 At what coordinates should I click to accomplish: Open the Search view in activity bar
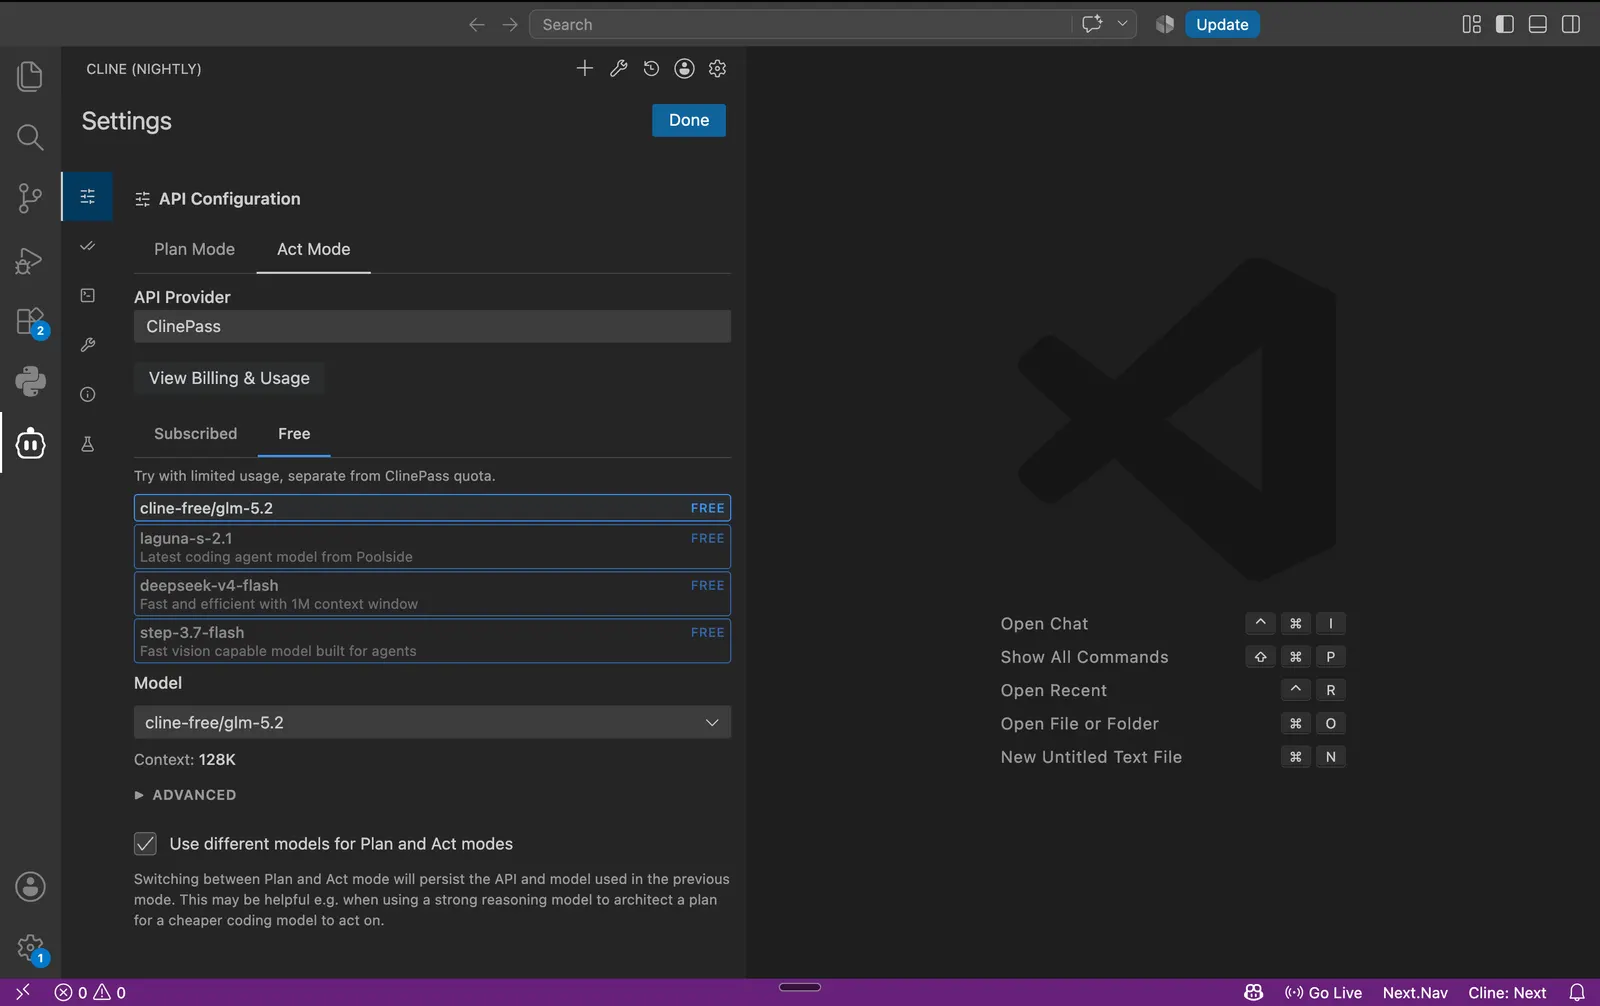(30, 137)
